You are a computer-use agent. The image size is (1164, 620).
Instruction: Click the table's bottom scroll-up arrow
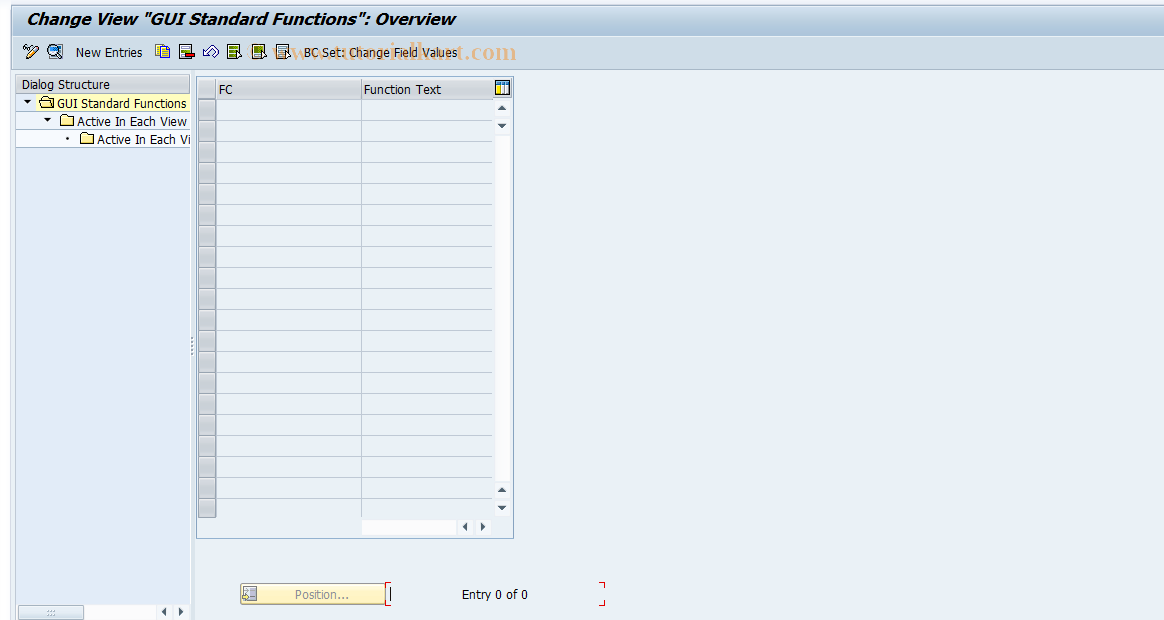[x=502, y=490]
